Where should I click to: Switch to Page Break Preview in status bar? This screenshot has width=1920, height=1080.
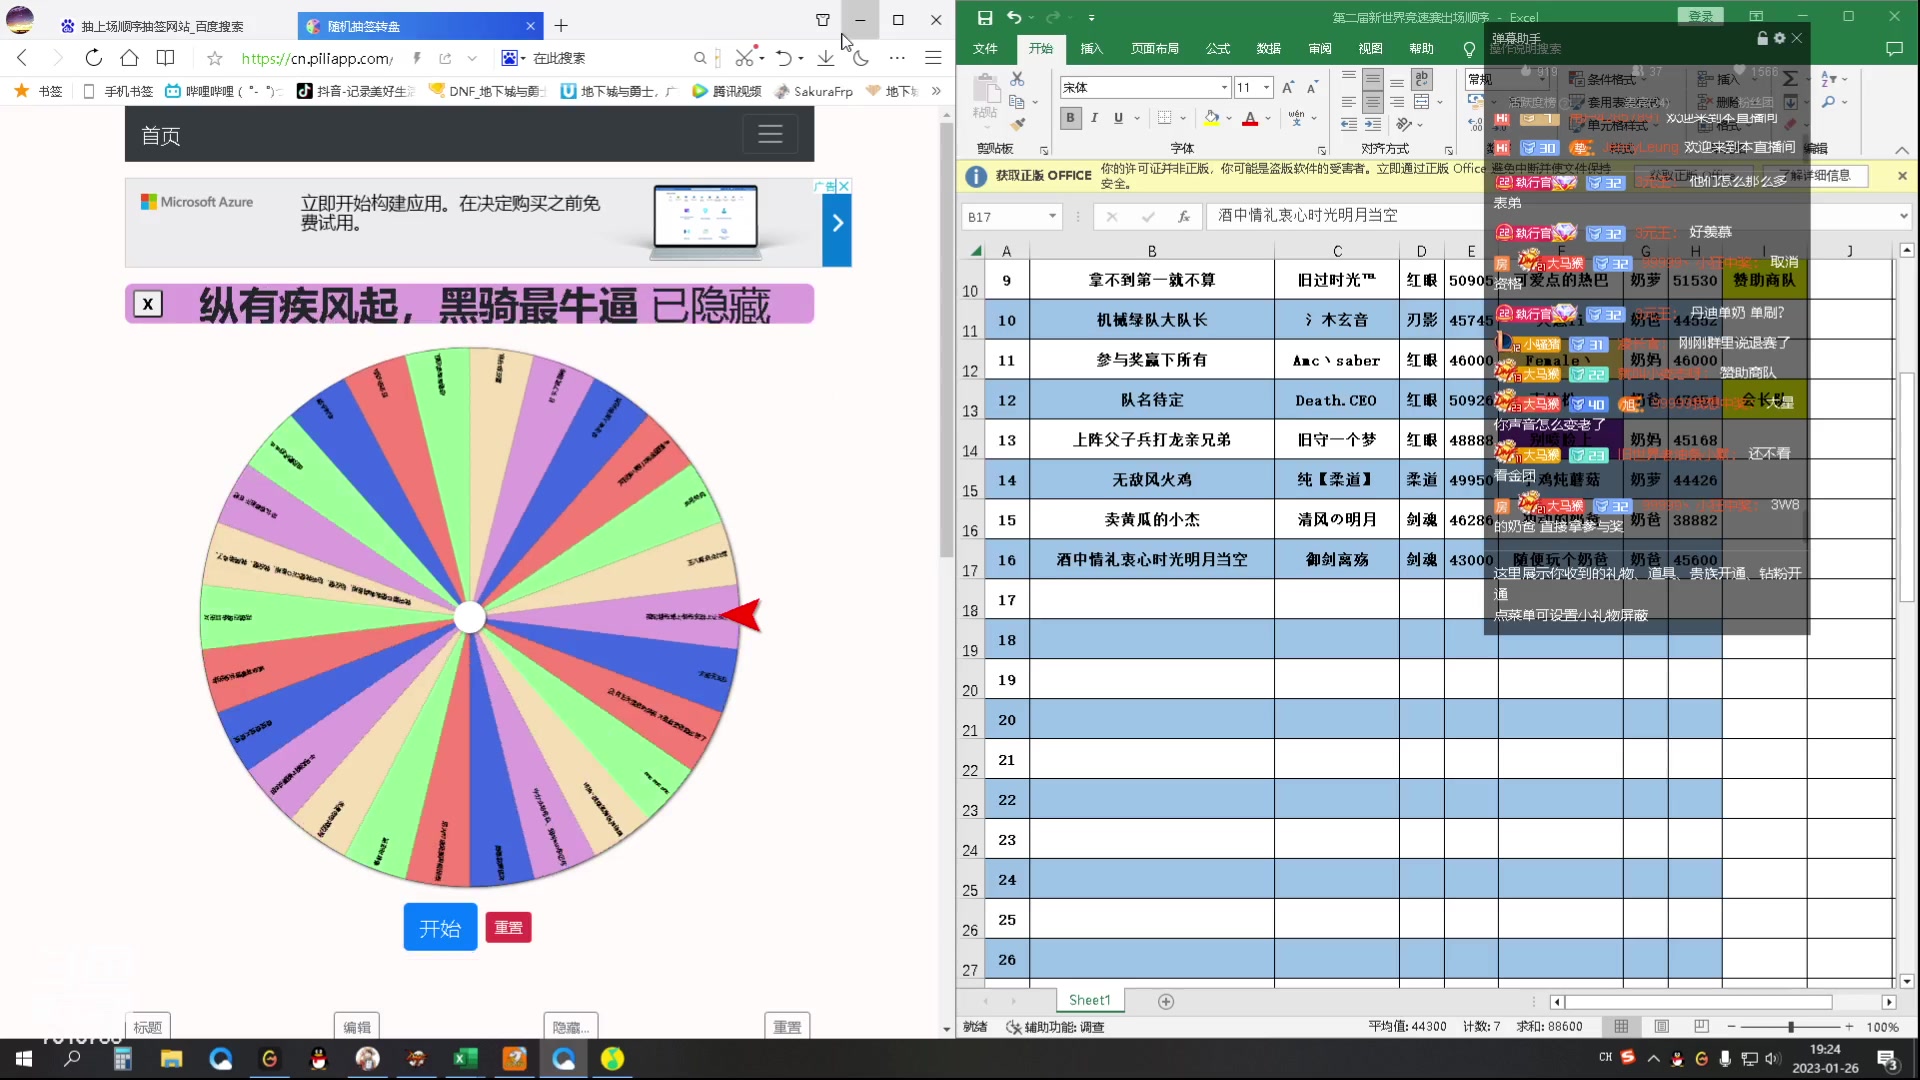pyautogui.click(x=1701, y=1027)
